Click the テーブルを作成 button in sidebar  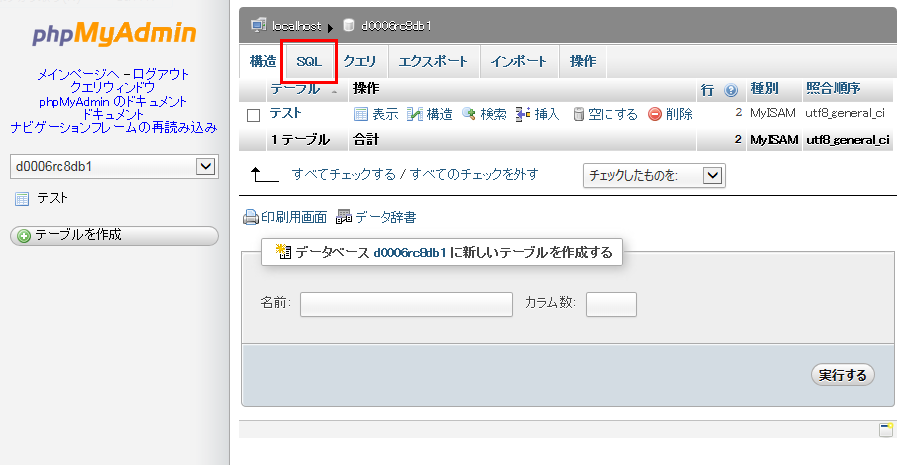tap(114, 235)
